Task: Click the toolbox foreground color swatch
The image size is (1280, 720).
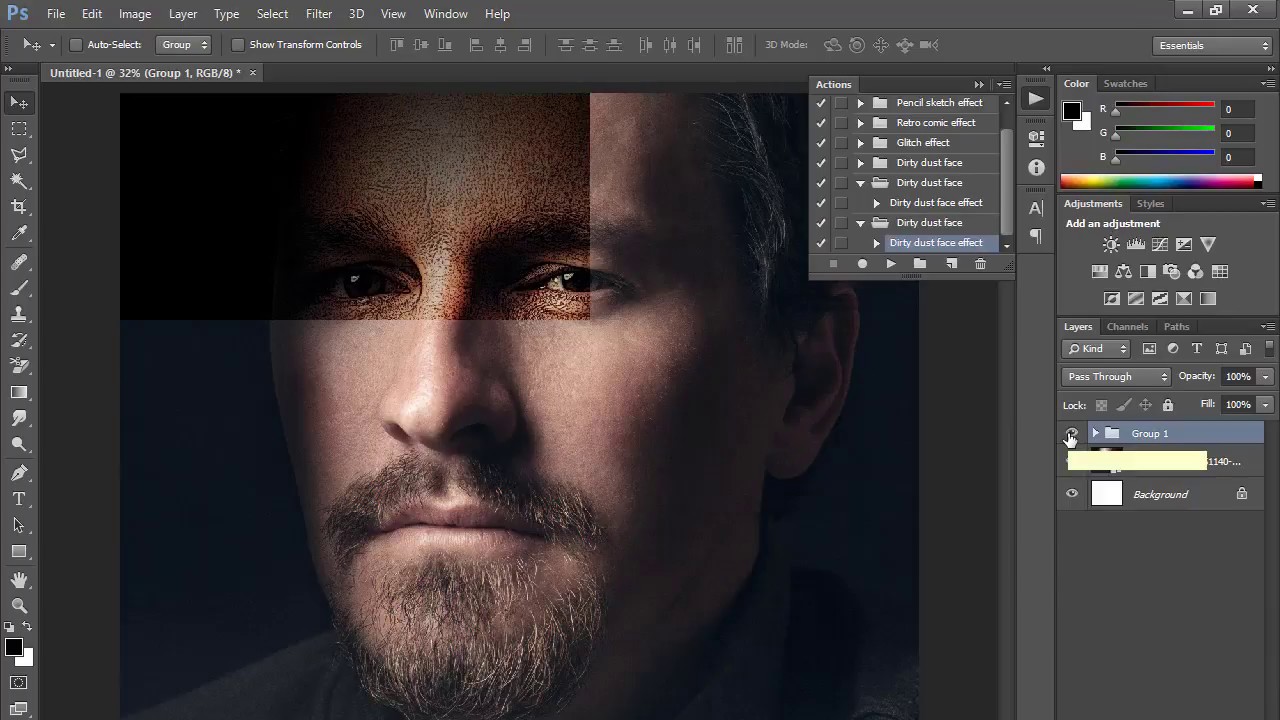Action: click(x=14, y=647)
